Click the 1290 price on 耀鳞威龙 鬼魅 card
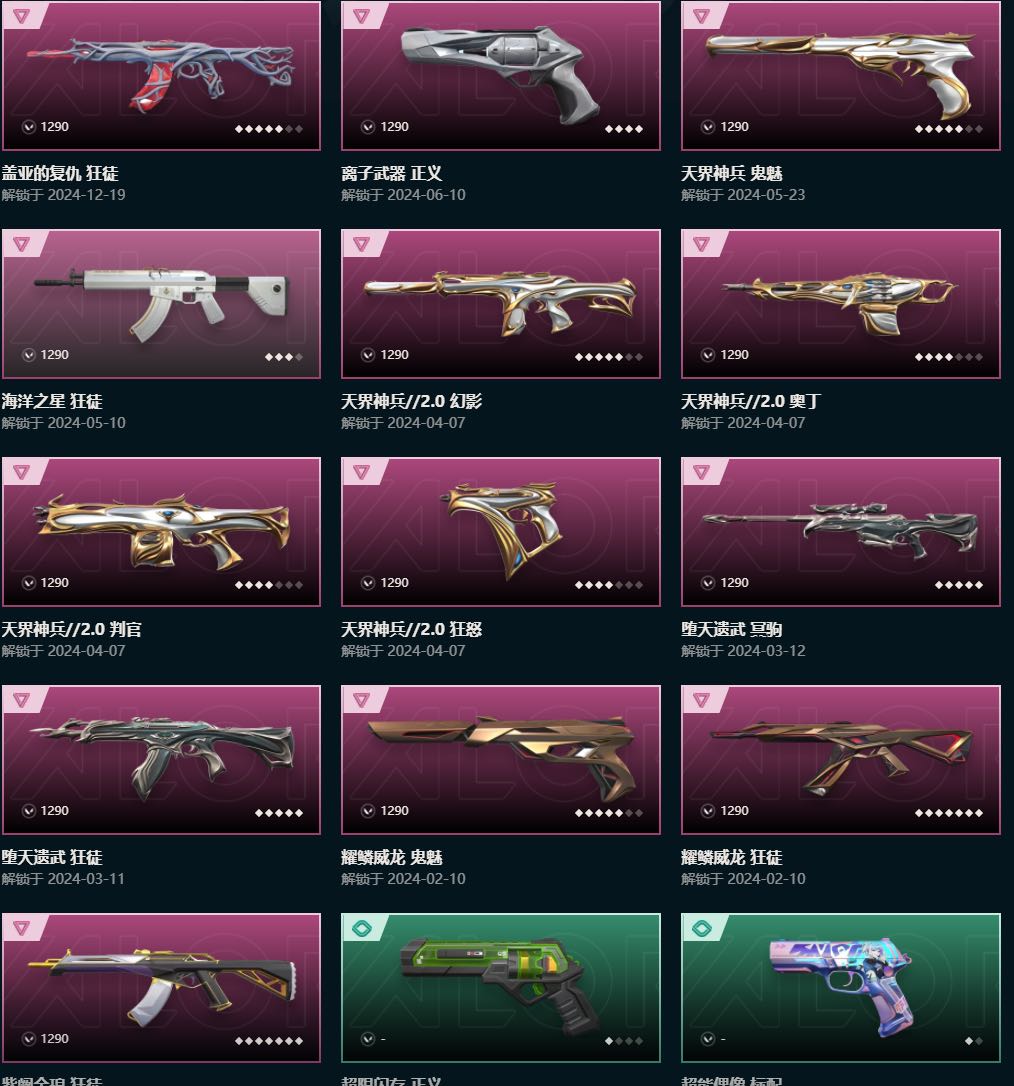This screenshot has width=1014, height=1086. coord(394,810)
